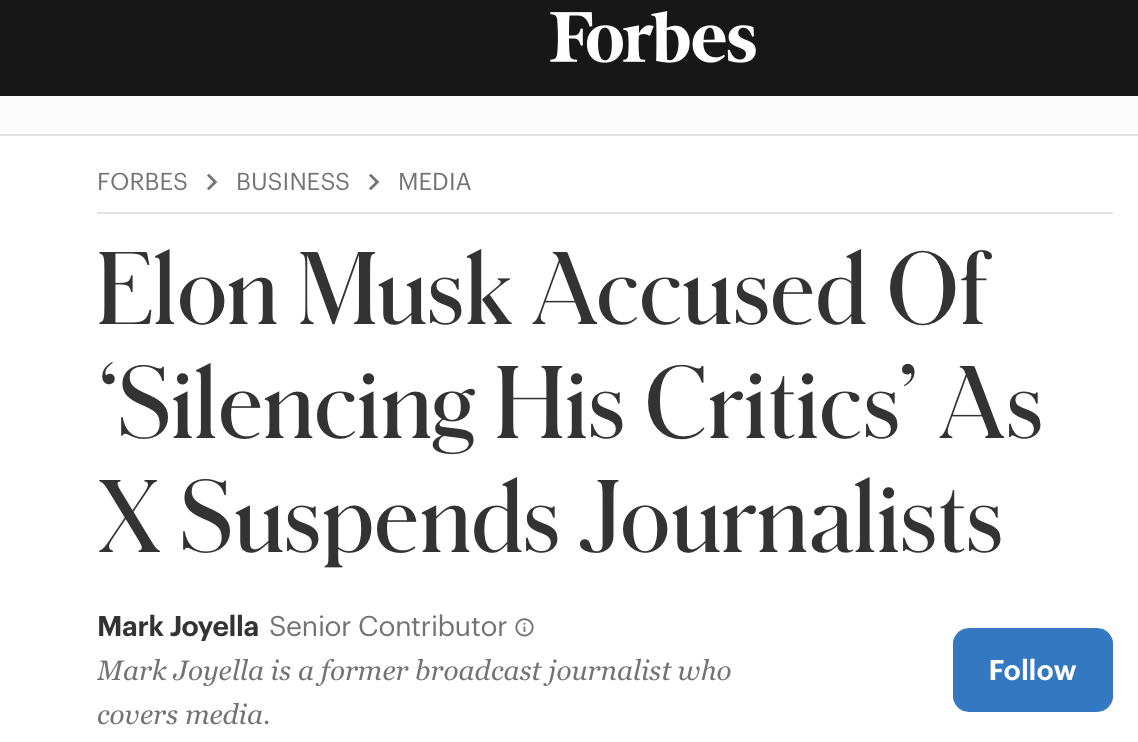Click "Suspends" in the headline
Screen dimensions: 1138x742
pos(372,518)
